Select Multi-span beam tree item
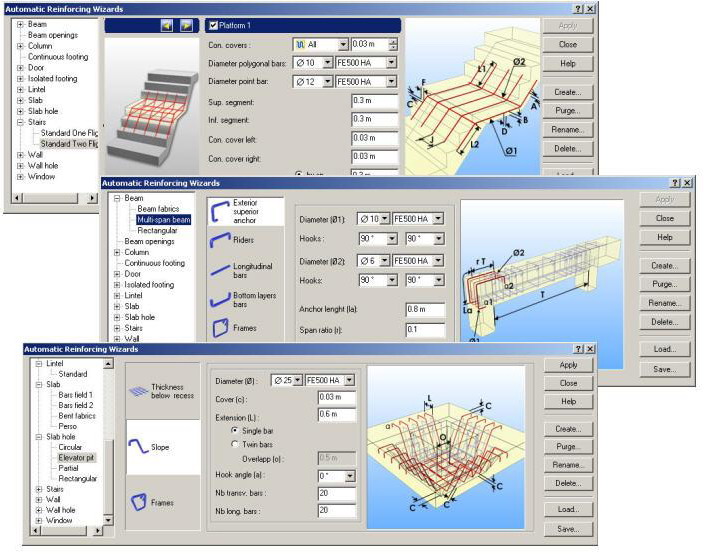 [x=163, y=220]
